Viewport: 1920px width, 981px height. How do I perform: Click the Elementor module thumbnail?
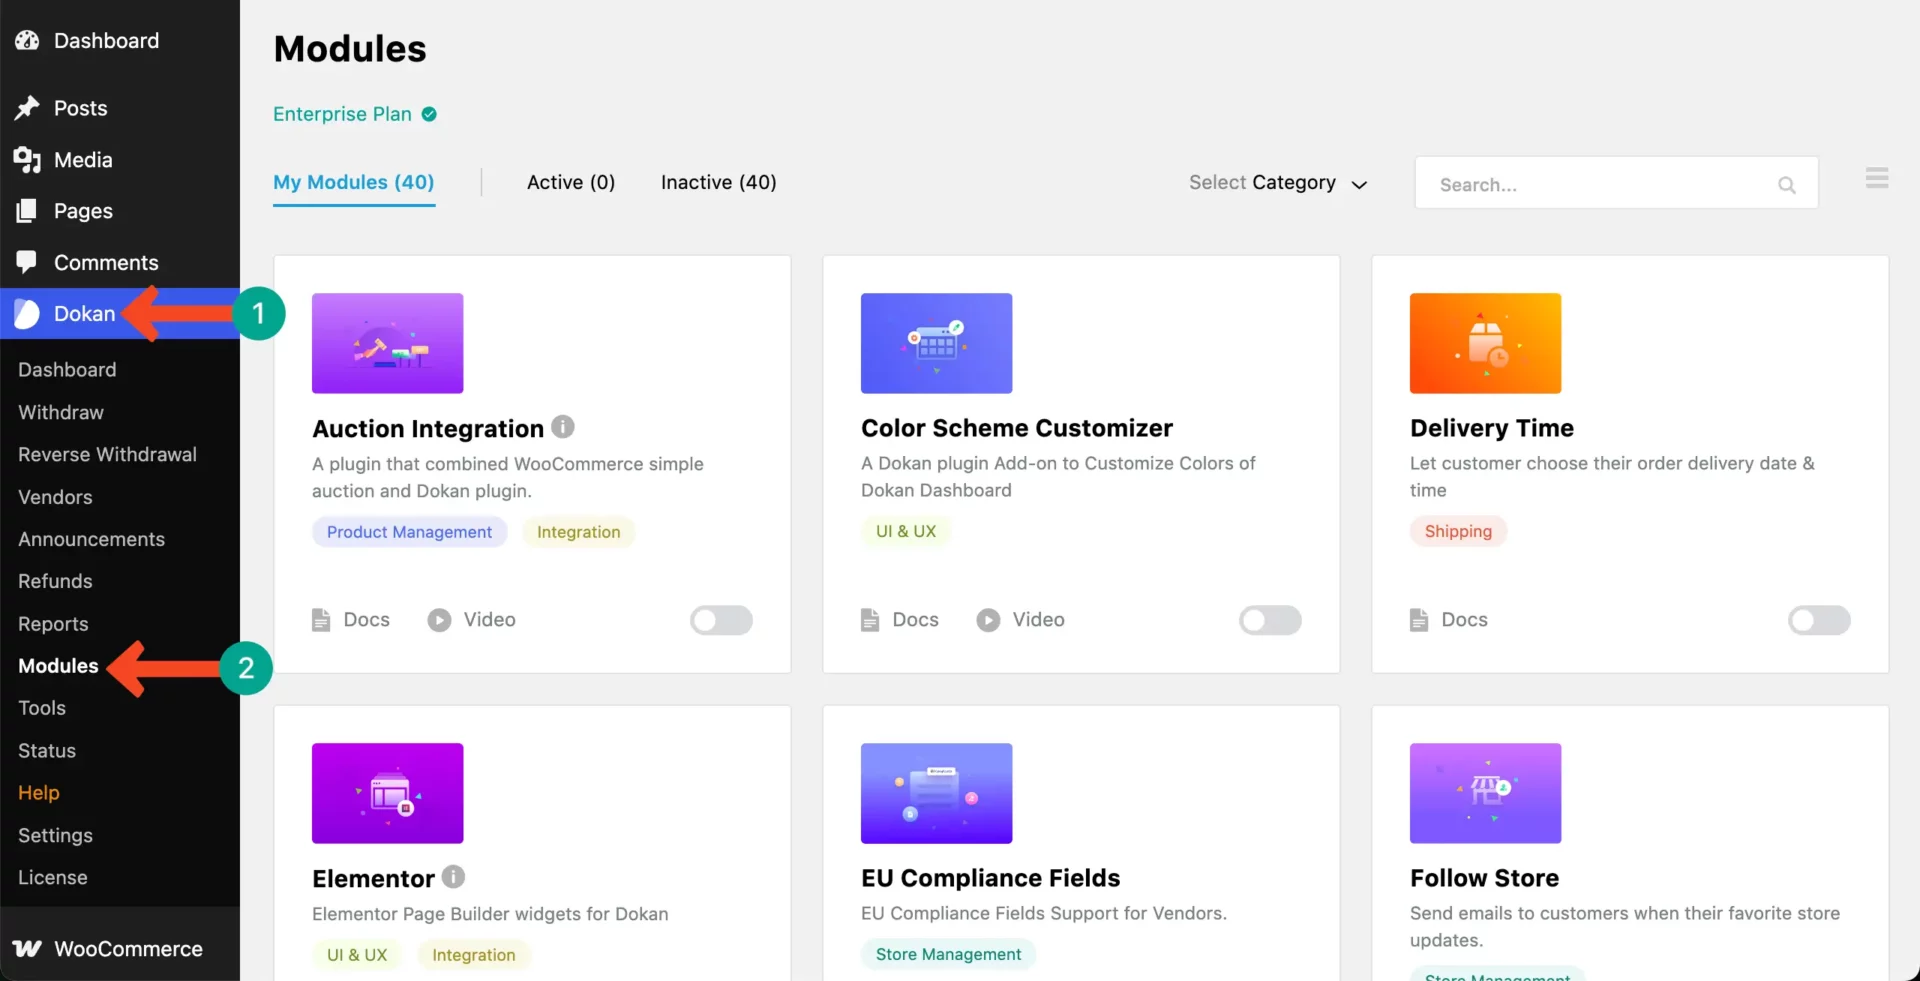click(x=388, y=793)
